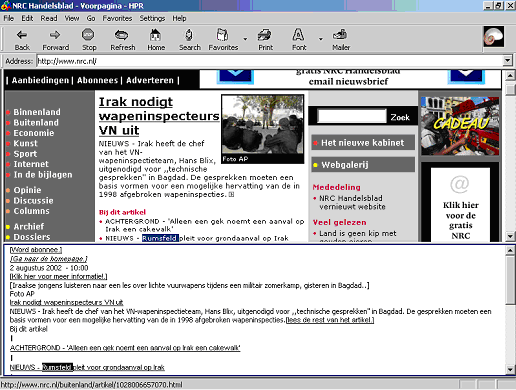Open the Opinie section

pyautogui.click(x=27, y=190)
